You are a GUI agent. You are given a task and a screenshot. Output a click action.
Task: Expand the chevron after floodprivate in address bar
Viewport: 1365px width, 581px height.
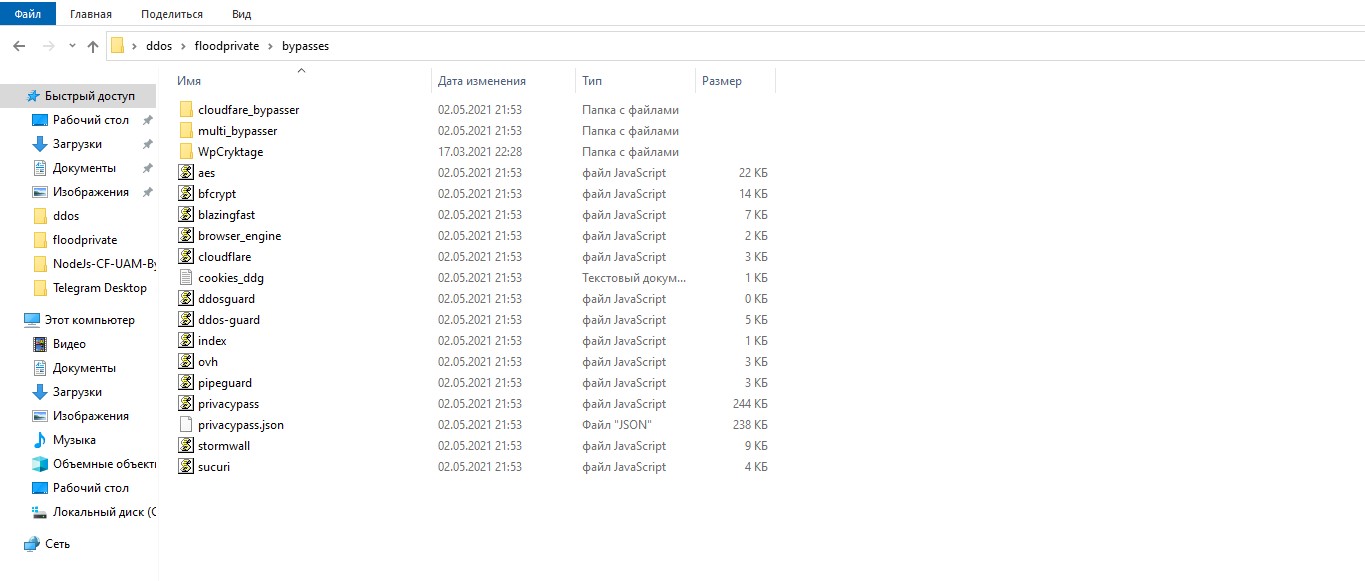(x=269, y=46)
